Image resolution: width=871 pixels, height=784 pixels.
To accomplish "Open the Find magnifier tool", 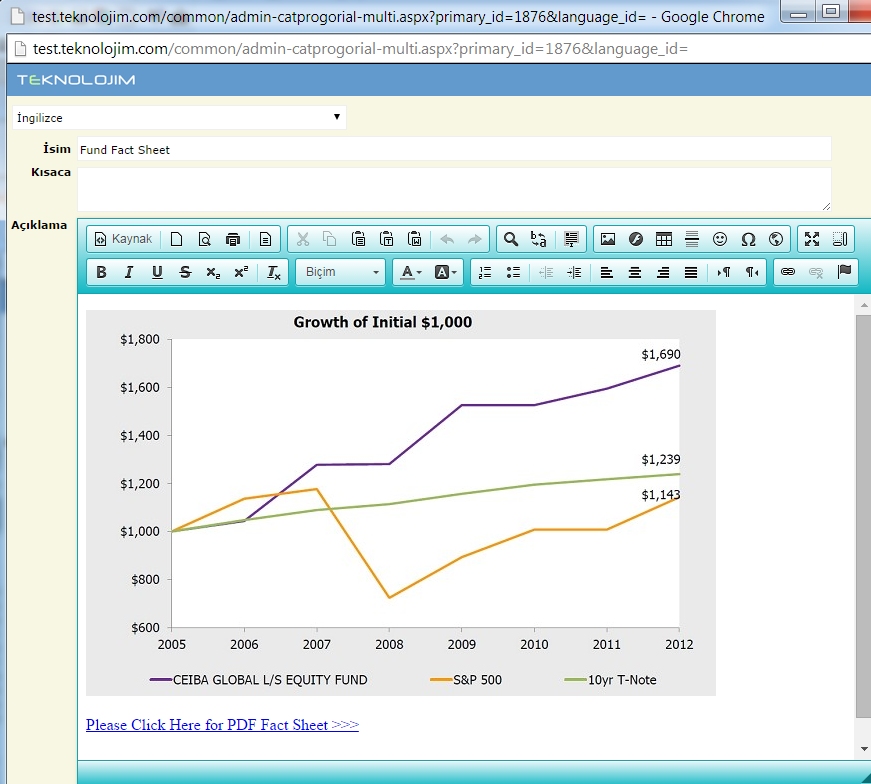I will [511, 239].
